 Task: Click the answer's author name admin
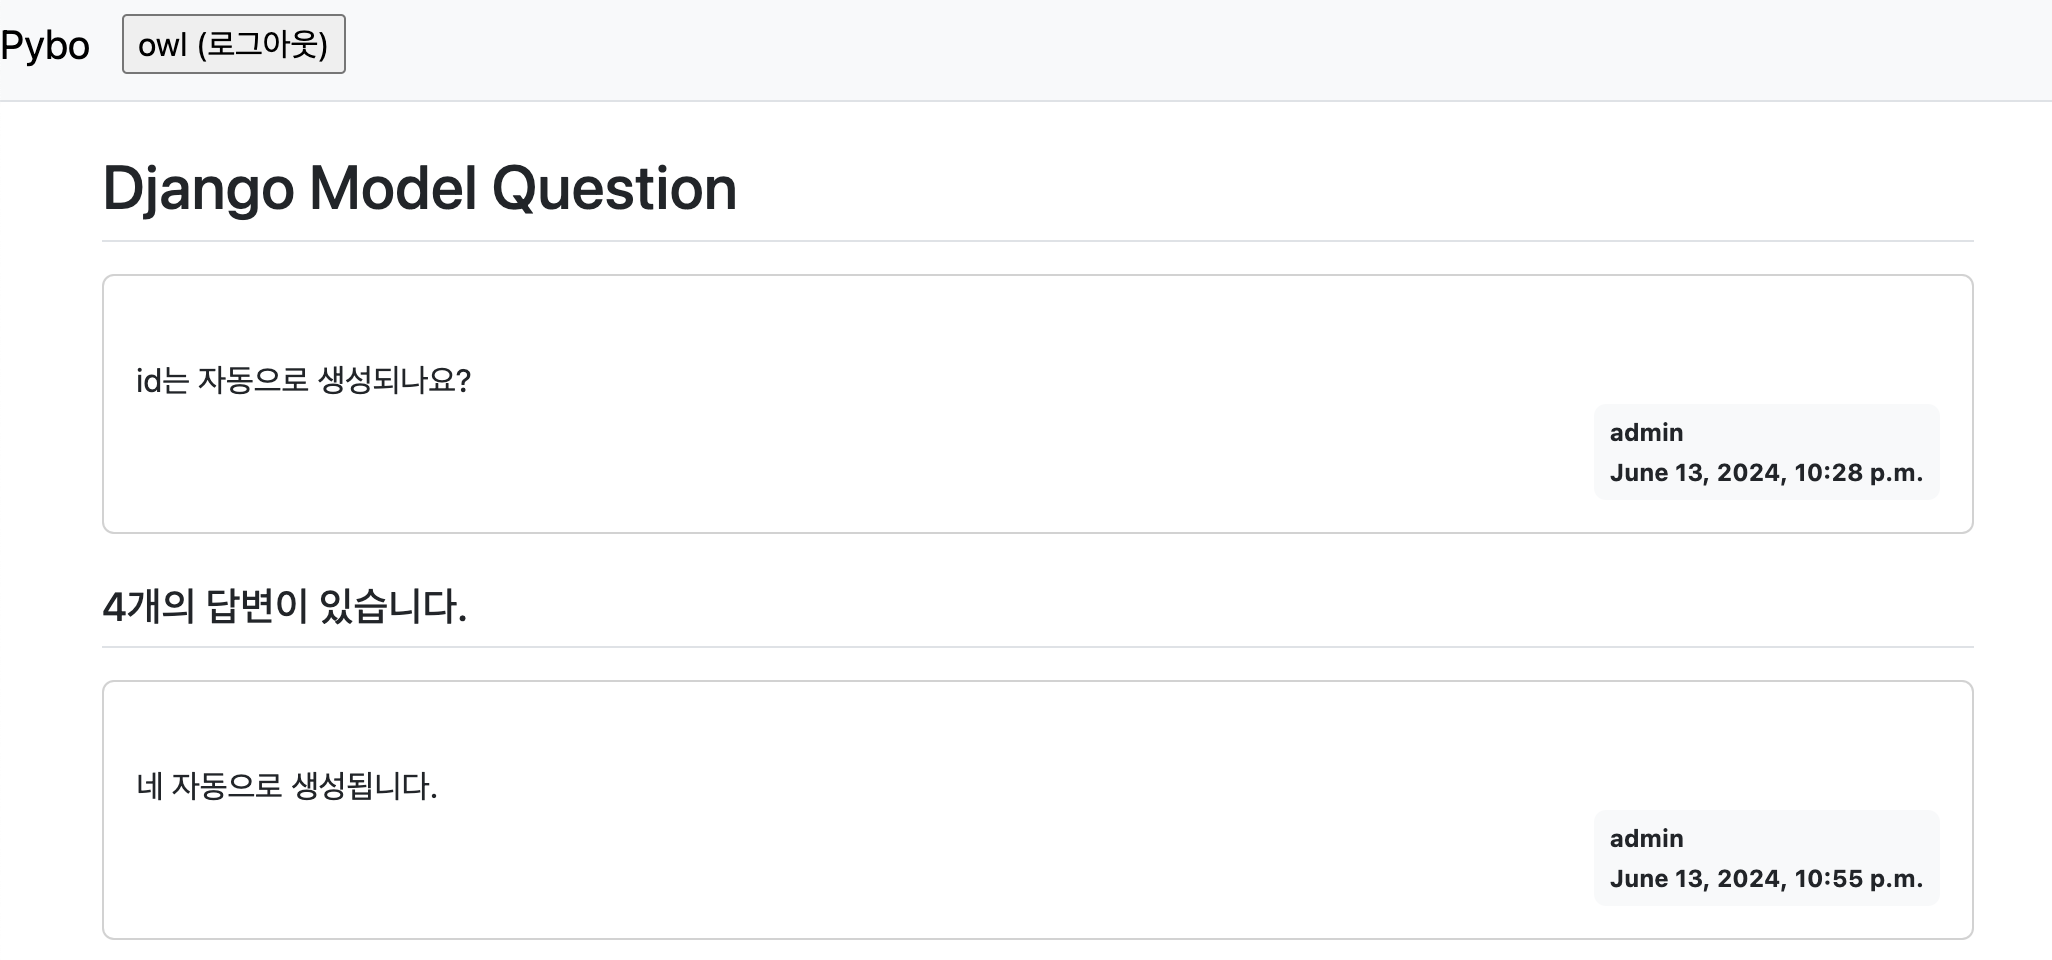point(1646,839)
